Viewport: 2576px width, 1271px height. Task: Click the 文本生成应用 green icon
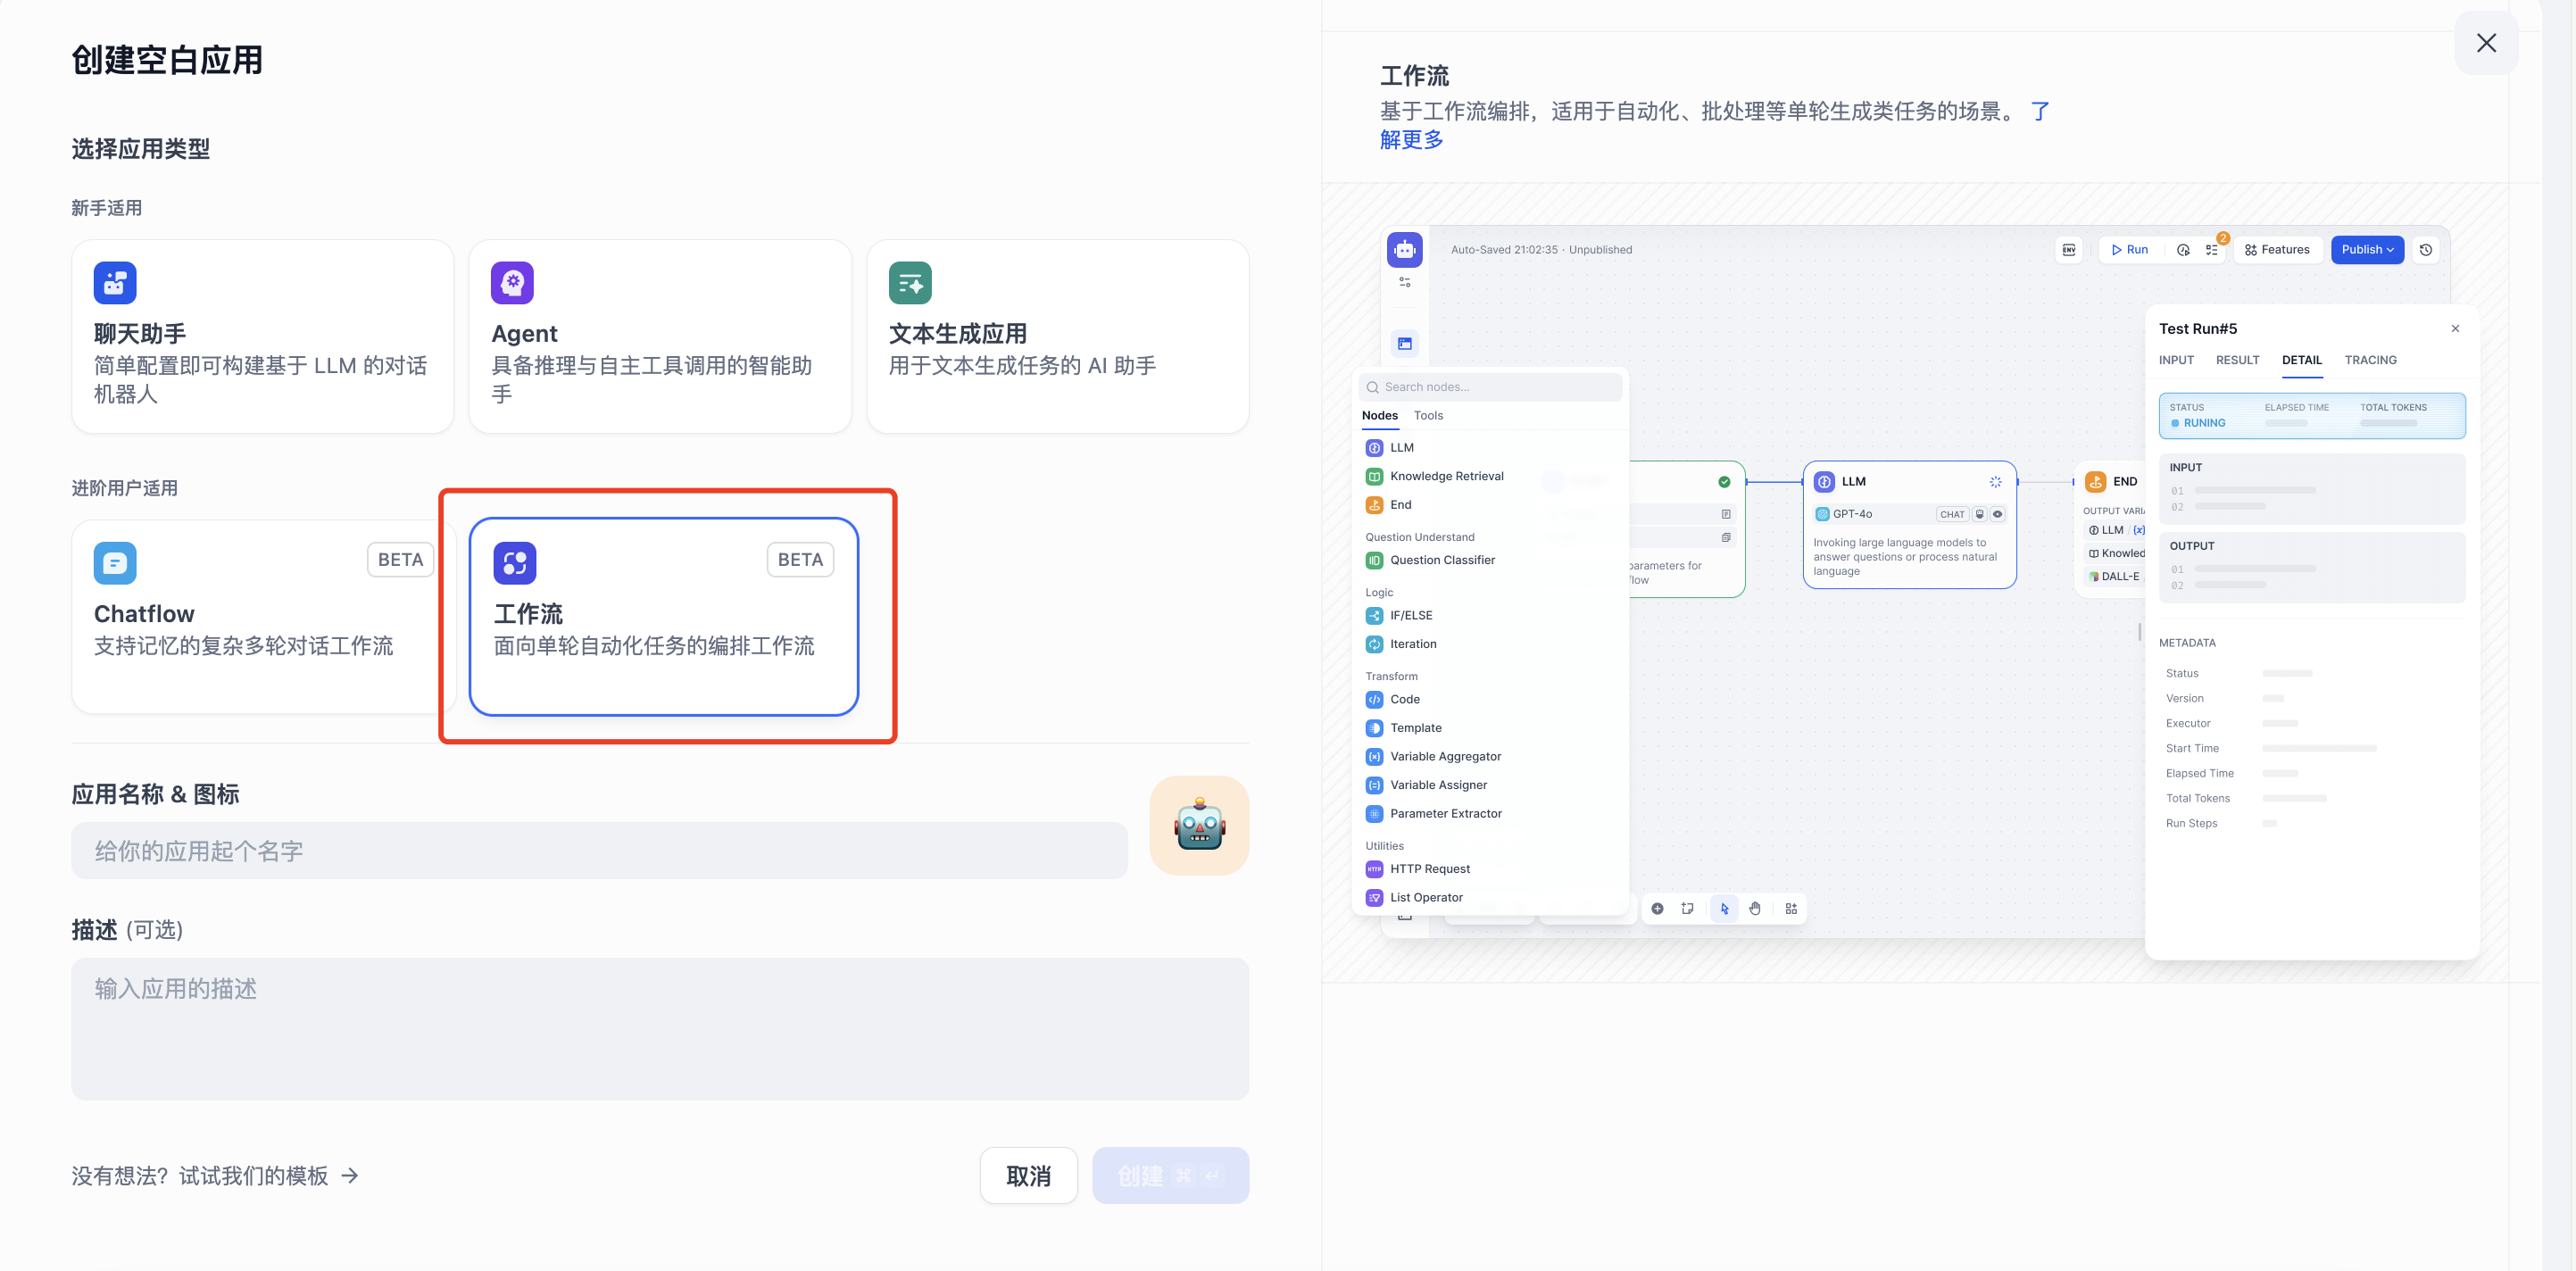pyautogui.click(x=909, y=283)
